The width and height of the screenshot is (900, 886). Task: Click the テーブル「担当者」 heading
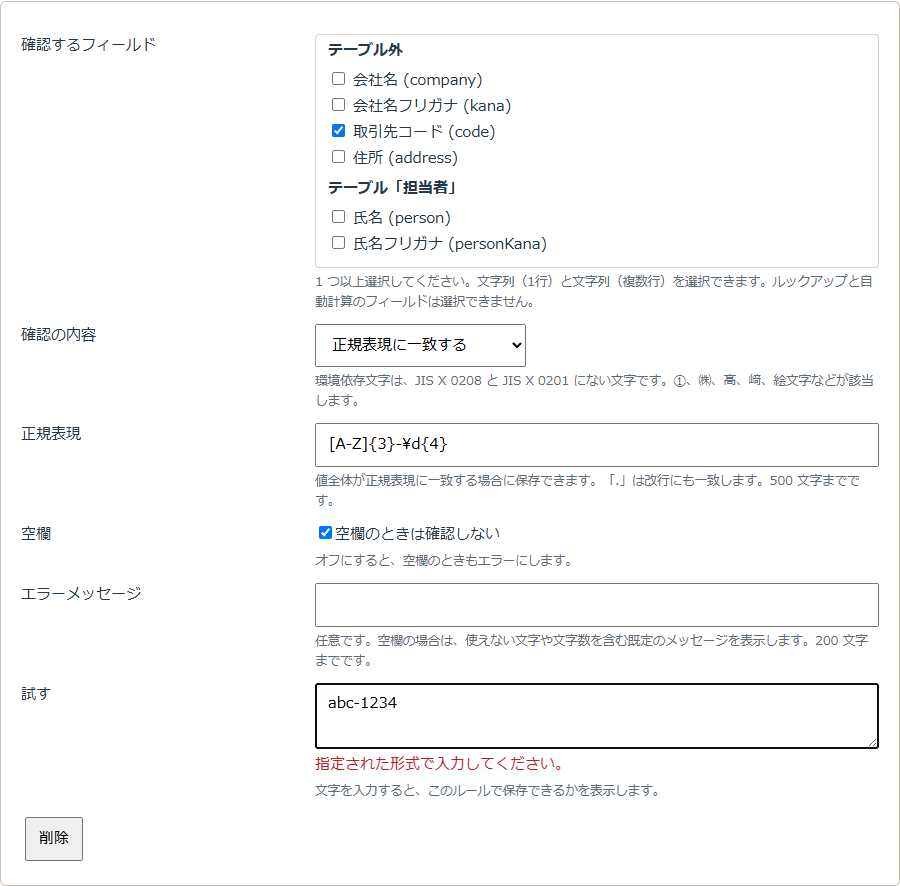click(x=391, y=188)
